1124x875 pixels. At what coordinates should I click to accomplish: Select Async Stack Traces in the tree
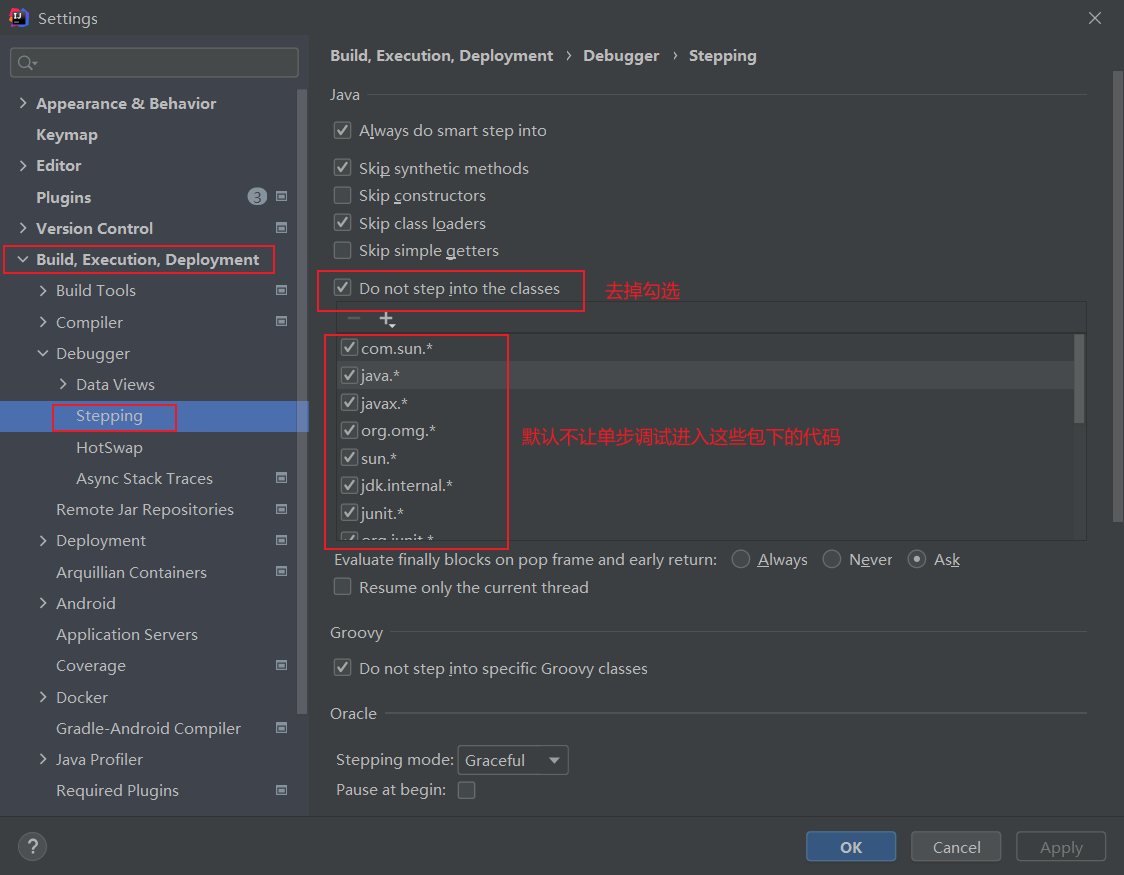tap(144, 479)
